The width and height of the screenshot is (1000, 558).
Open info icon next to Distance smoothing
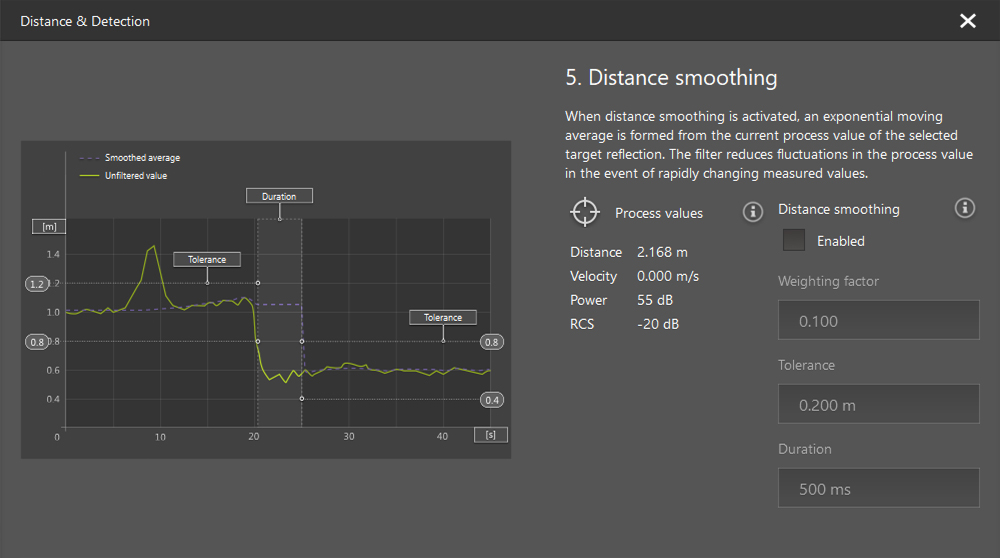click(x=964, y=208)
